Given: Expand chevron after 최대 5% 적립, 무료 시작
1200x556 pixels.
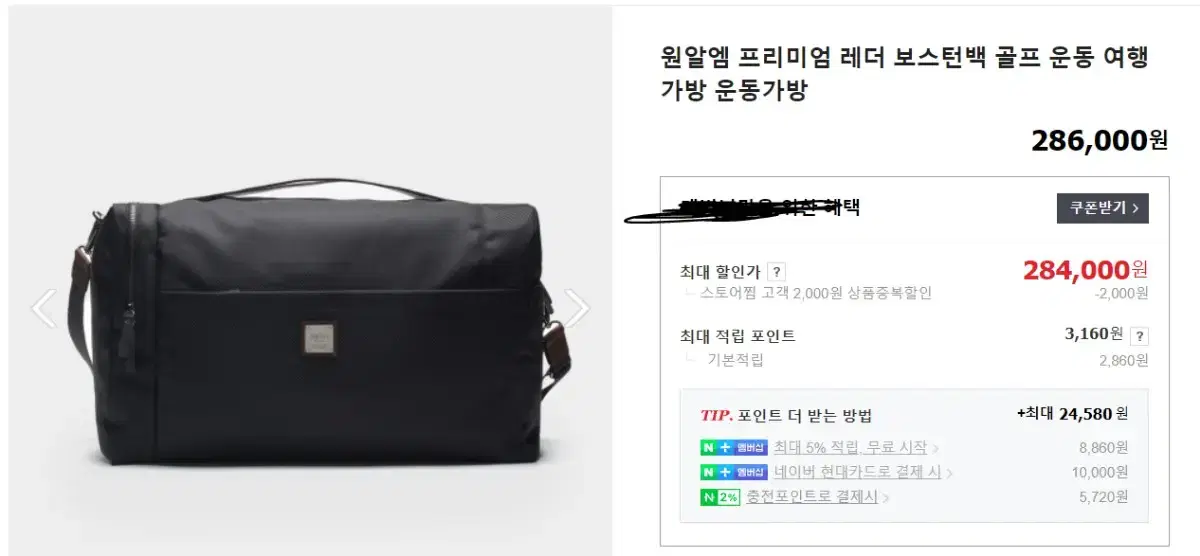Looking at the screenshot, I should click(x=935, y=449).
